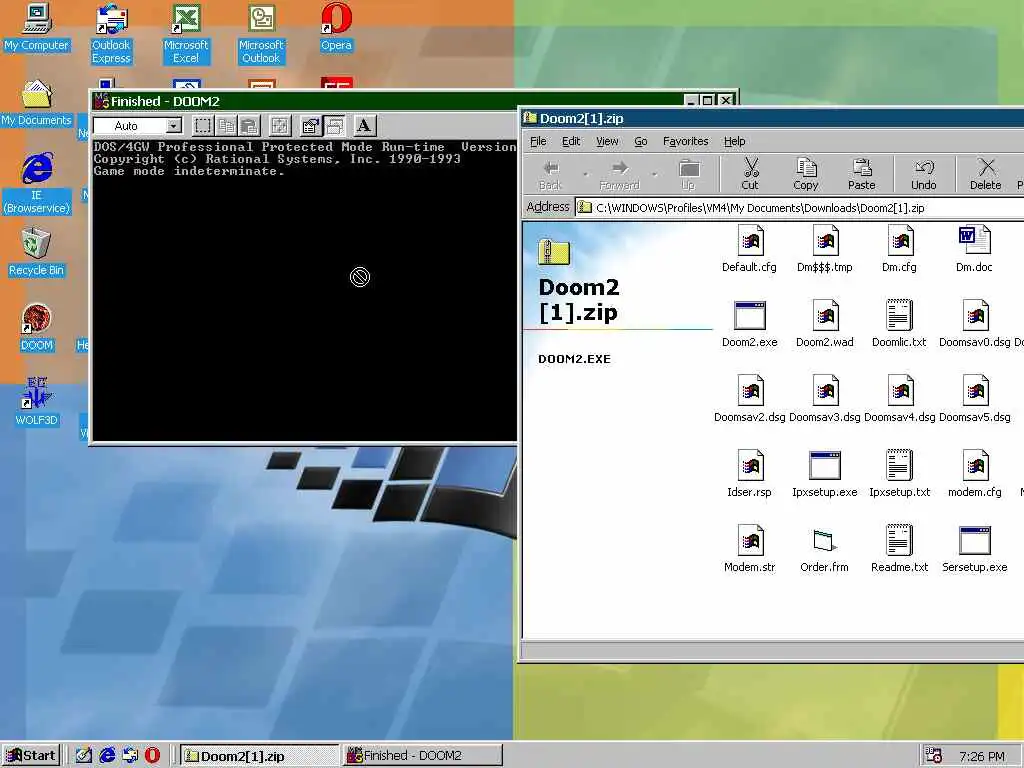1024x768 pixels.
Task: Switch to Doom2[1].zip taskbar button
Action: point(259,756)
